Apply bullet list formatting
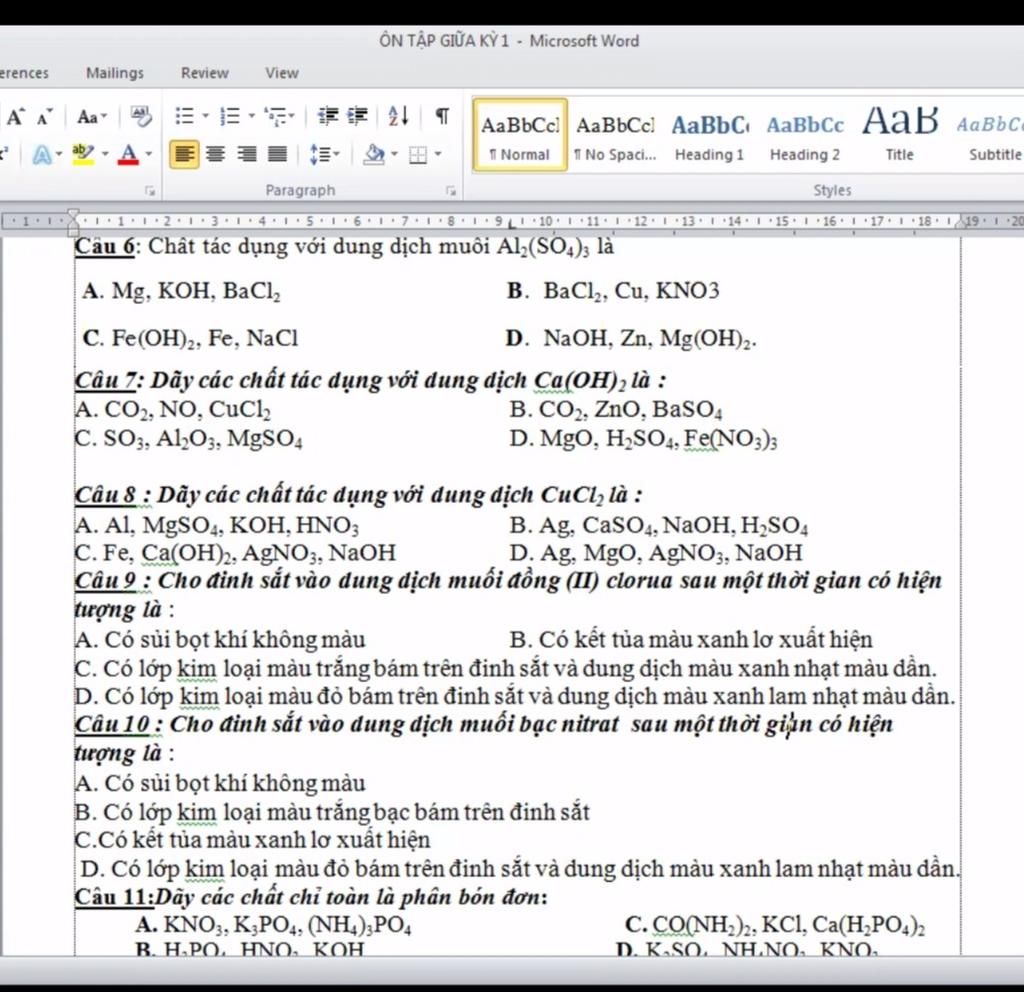Image resolution: width=1024 pixels, height=992 pixels. point(185,117)
